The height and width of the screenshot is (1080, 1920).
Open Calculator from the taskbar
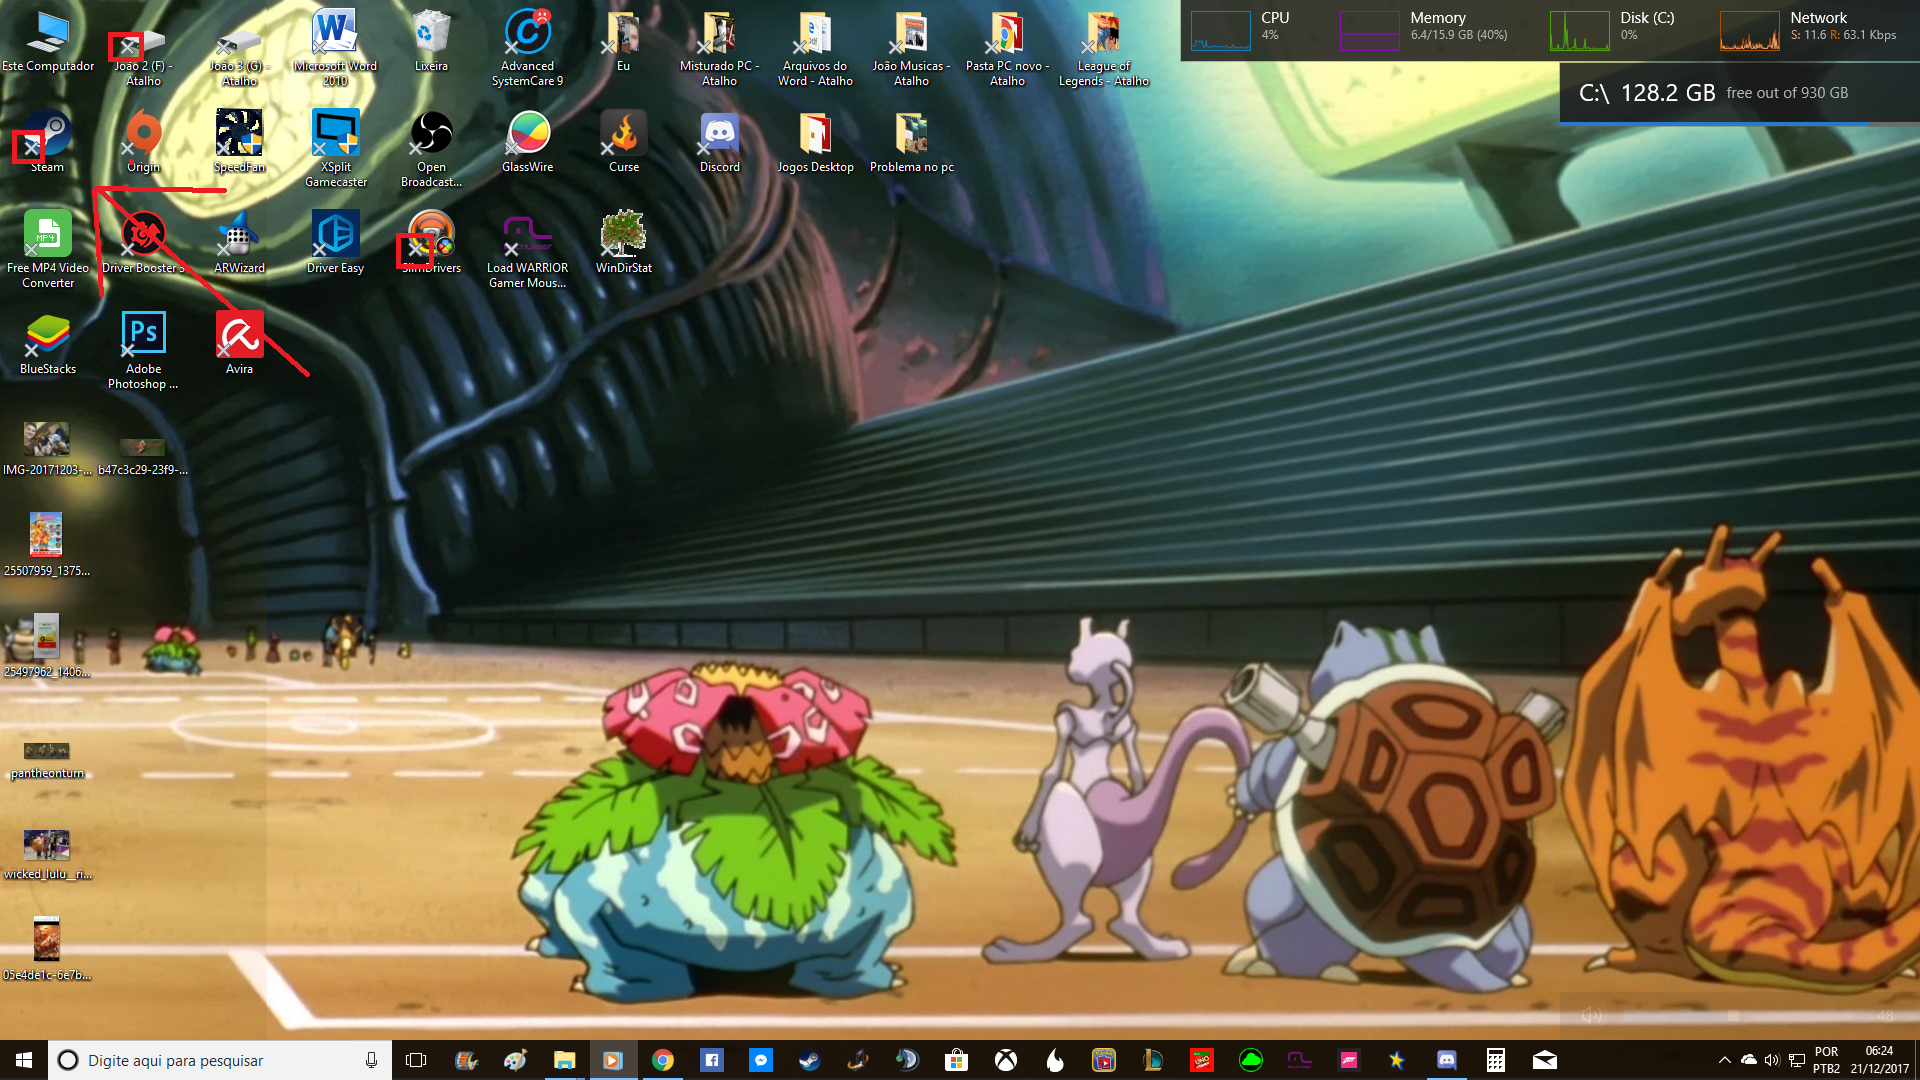(x=1495, y=1060)
